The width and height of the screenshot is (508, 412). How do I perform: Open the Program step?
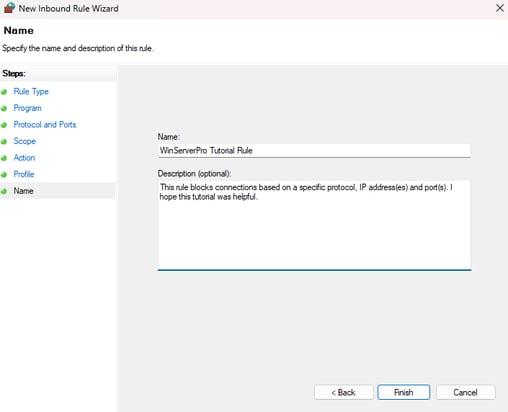27,108
